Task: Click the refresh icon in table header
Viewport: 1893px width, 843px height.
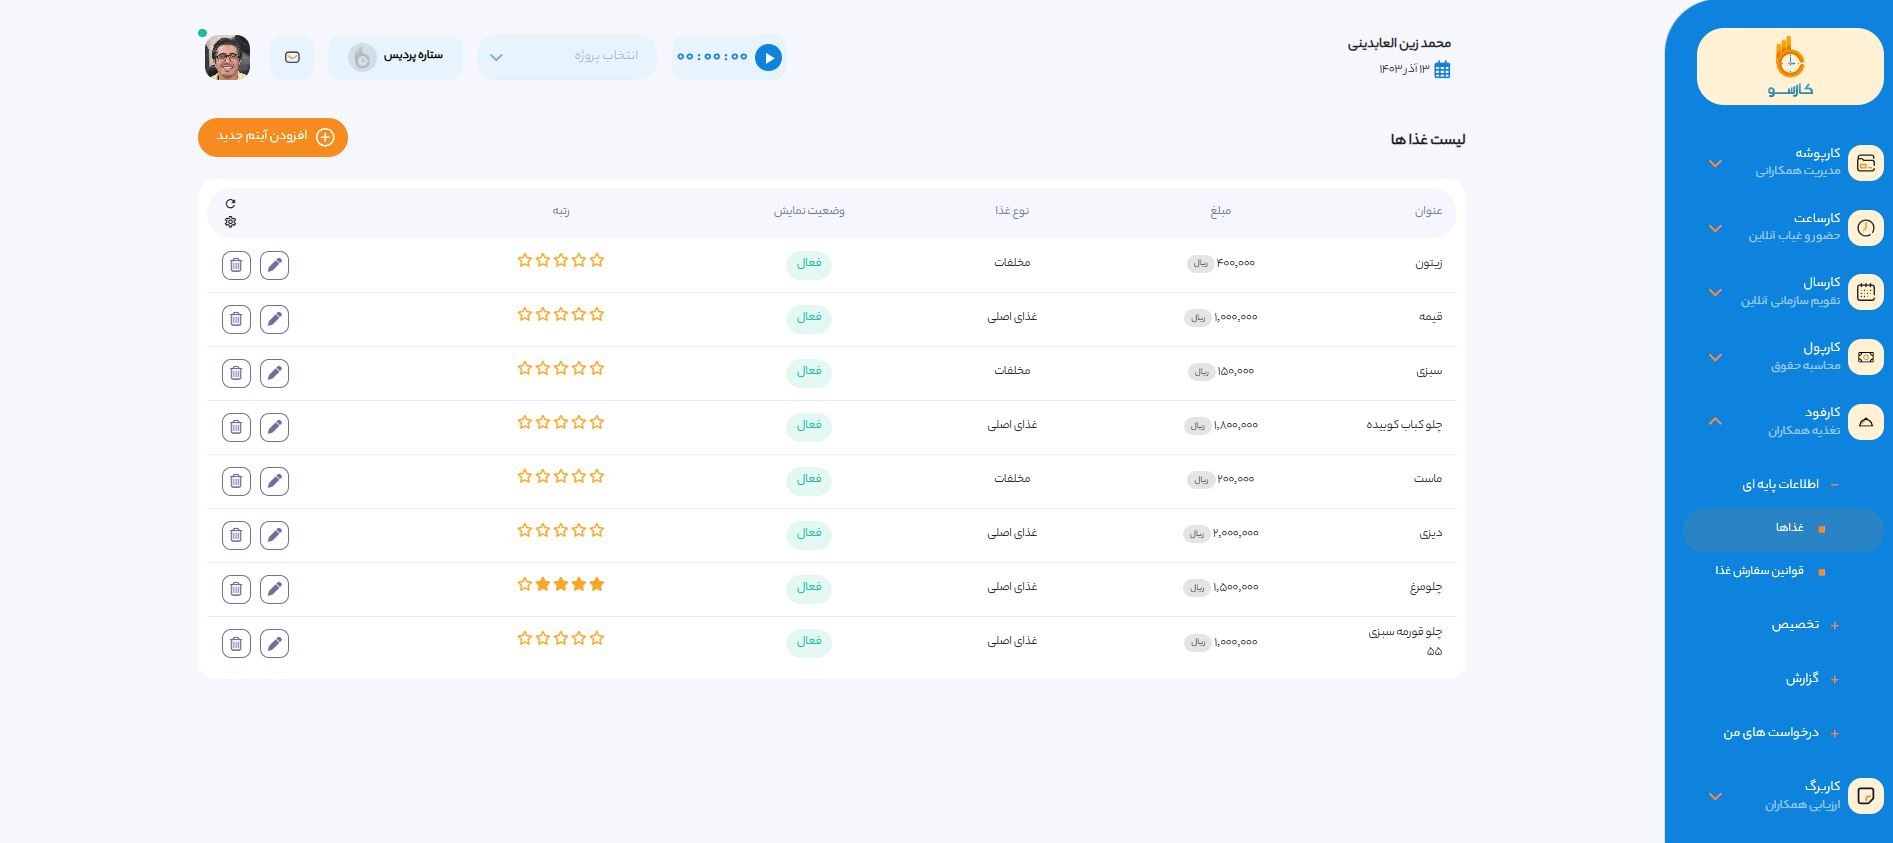Action: [230, 203]
